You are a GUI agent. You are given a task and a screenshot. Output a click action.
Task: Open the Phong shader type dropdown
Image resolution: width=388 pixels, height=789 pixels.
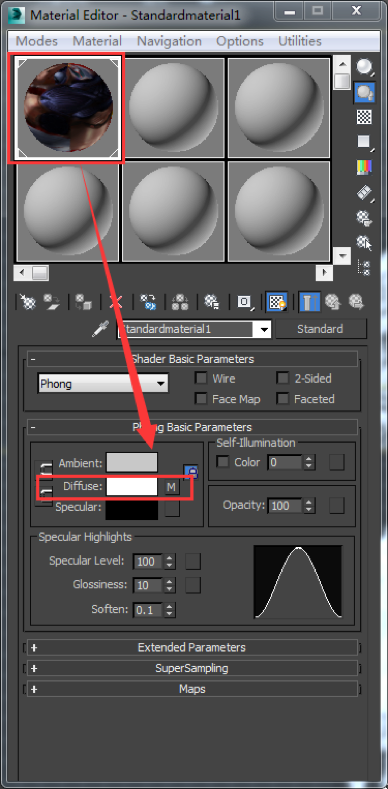click(x=103, y=384)
